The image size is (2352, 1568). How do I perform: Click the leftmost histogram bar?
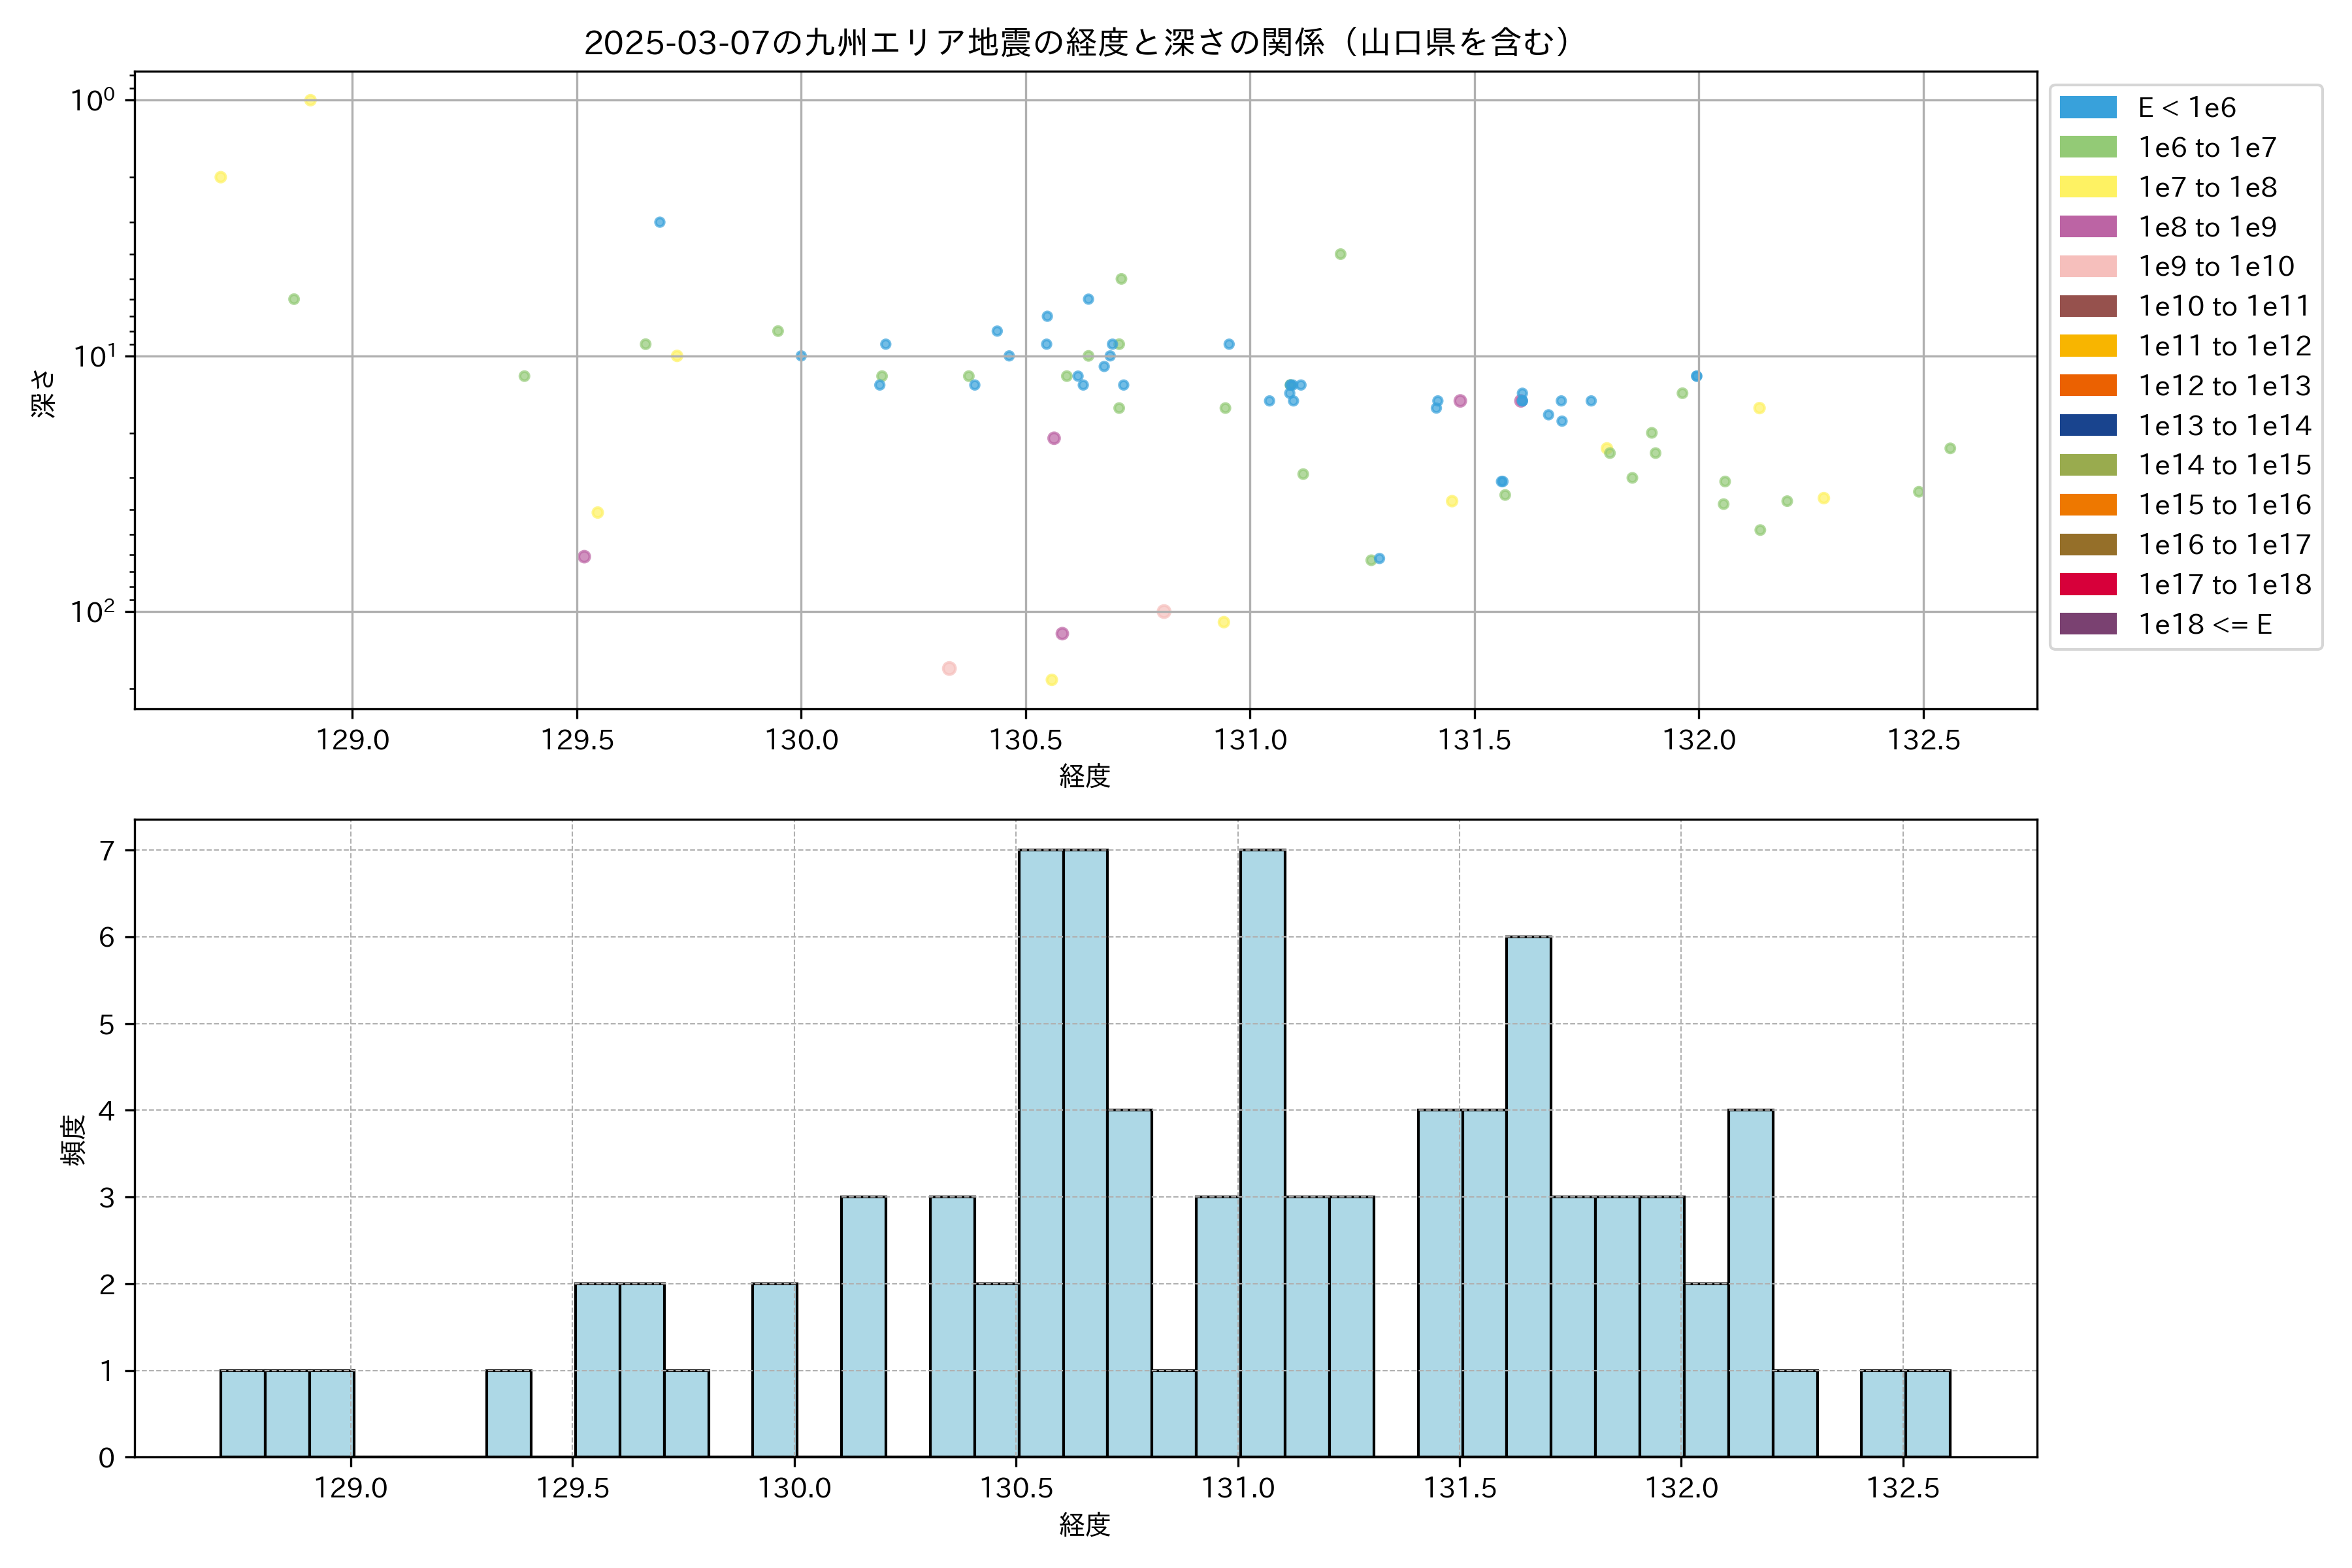point(242,1413)
